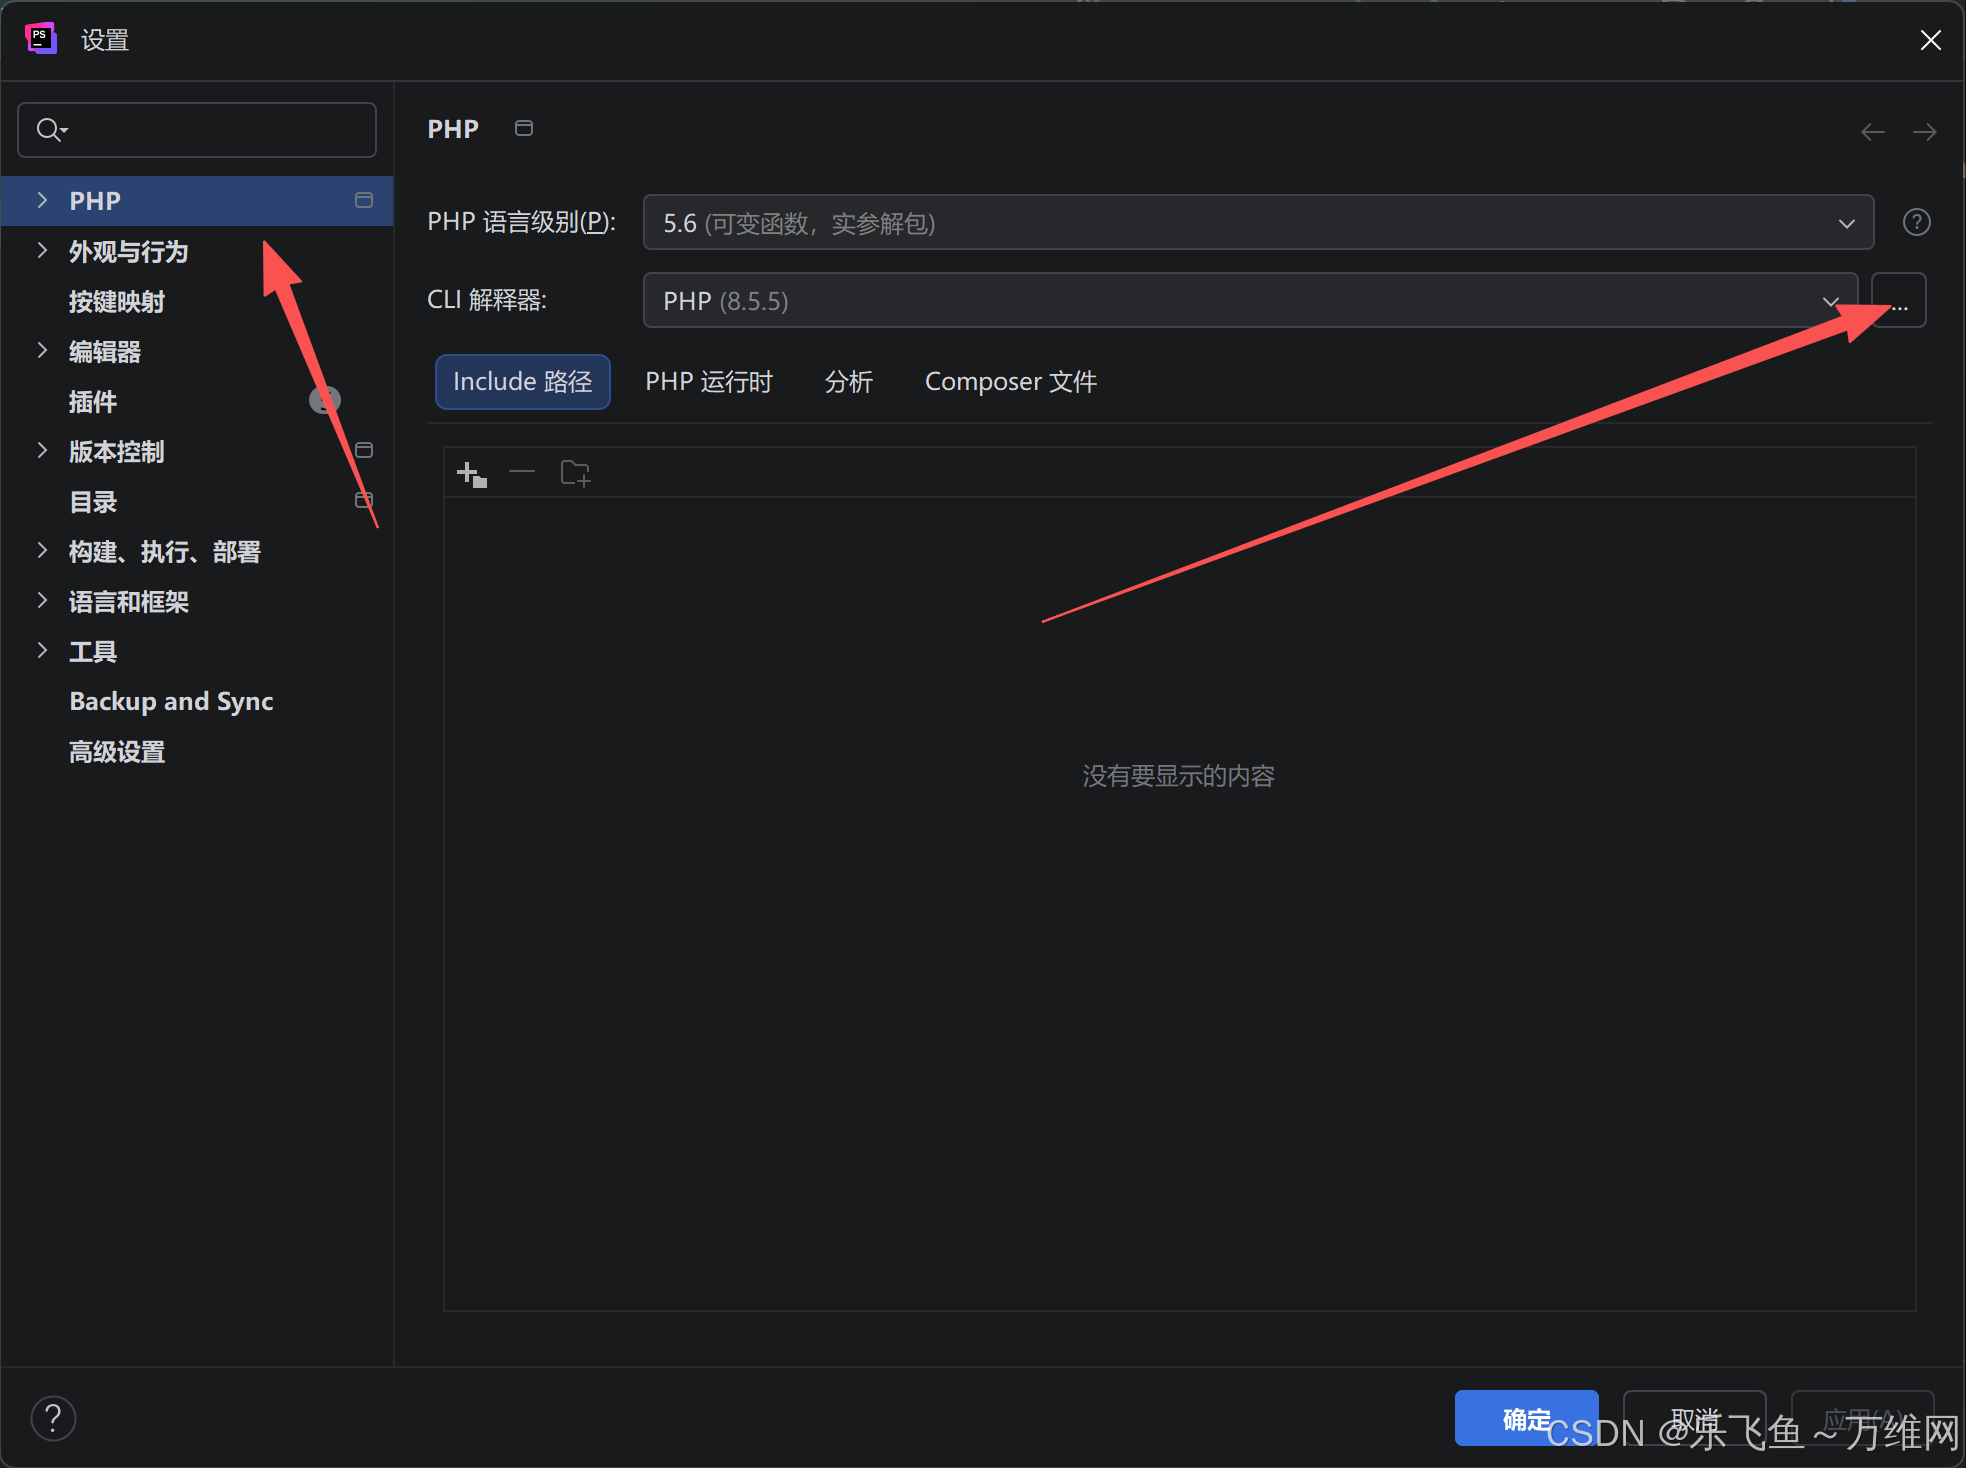Click the 确定 confirm button
Screen dimensions: 1966x1468
[x=1525, y=1418]
